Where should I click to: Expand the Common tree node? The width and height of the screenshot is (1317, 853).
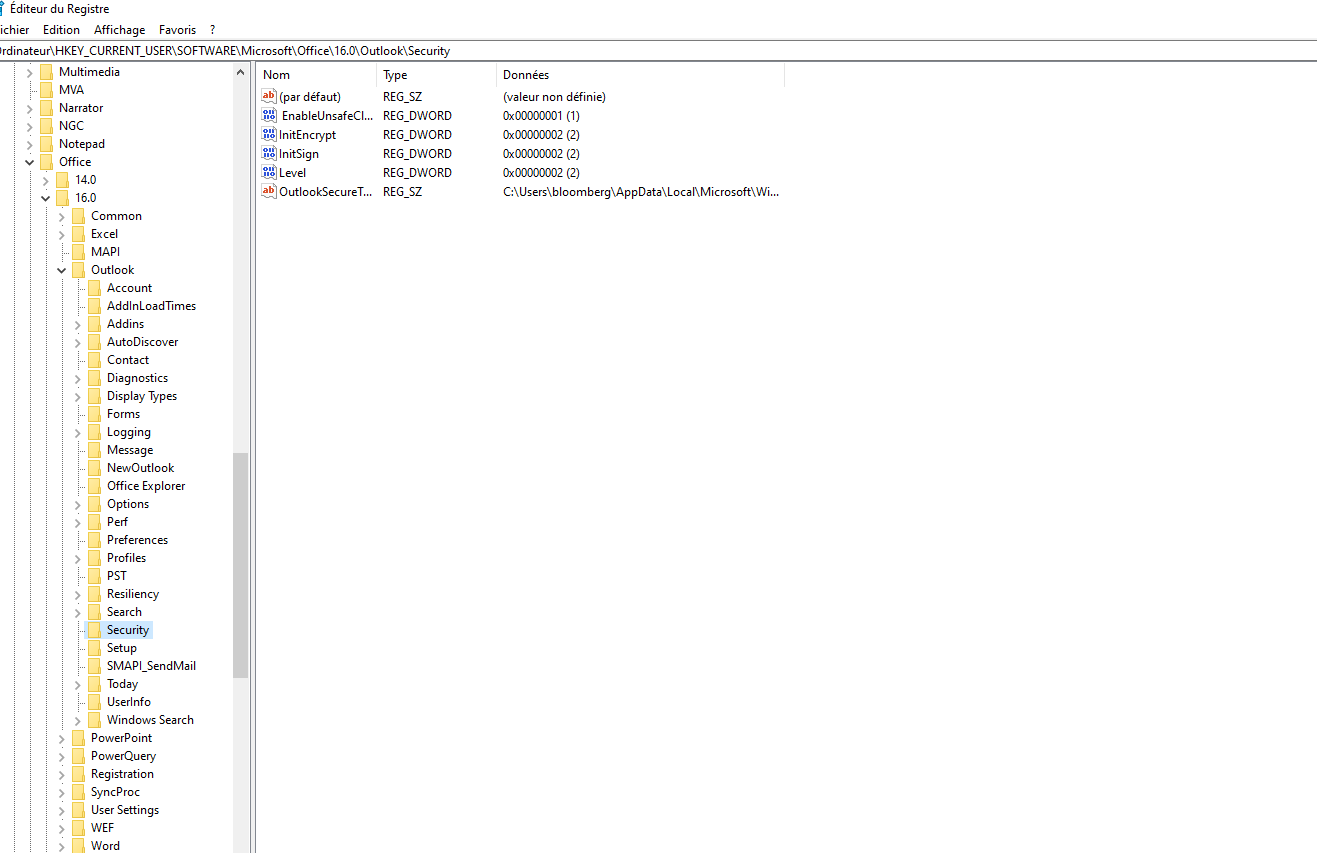click(x=61, y=216)
